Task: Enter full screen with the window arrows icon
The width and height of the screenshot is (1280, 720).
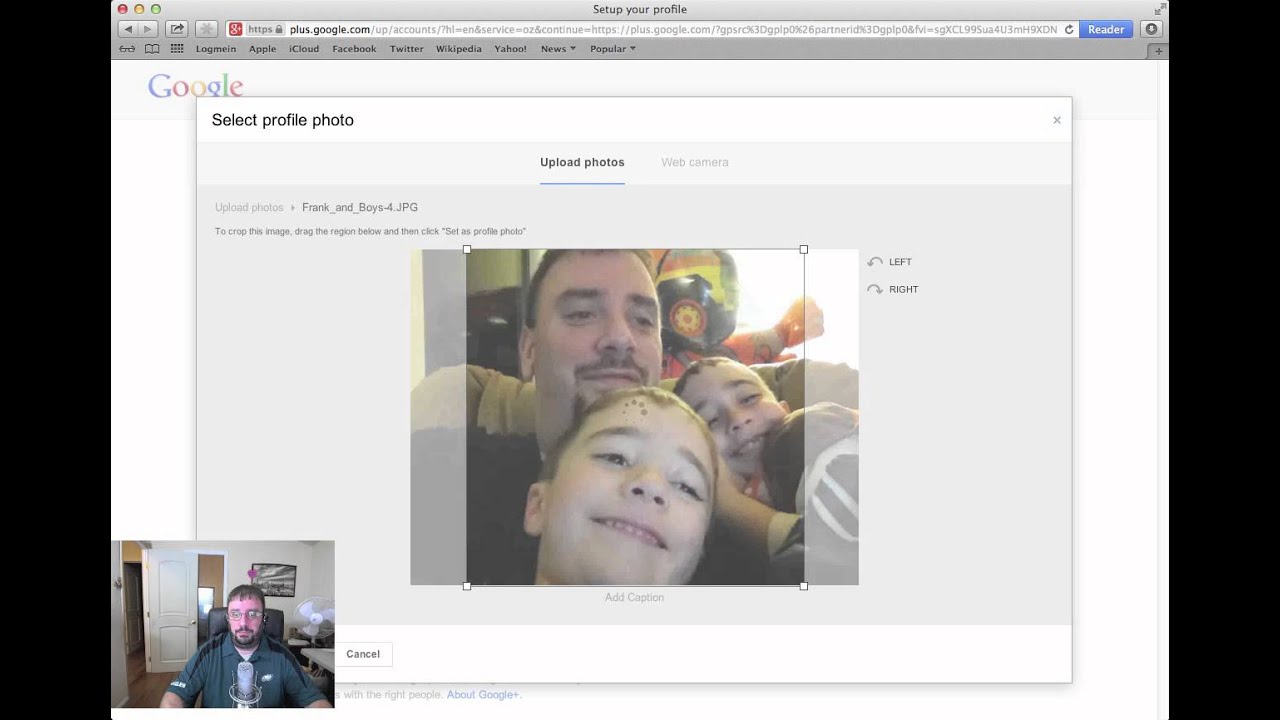Action: [x=1160, y=9]
